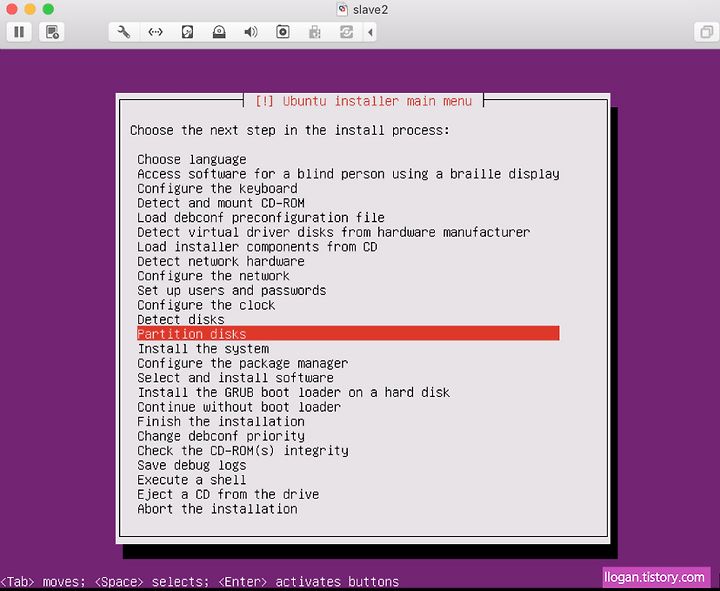Select Access software for a blind person

[x=348, y=174]
